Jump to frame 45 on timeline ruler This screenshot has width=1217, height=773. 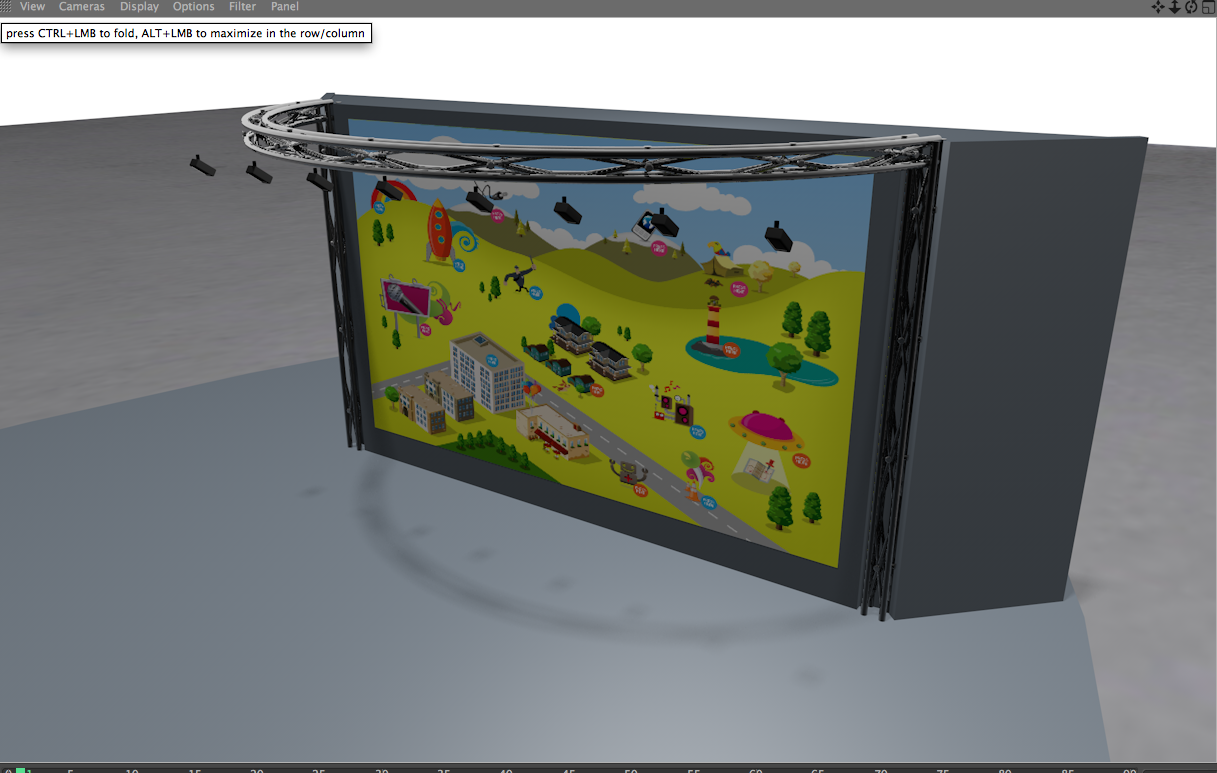(569, 770)
